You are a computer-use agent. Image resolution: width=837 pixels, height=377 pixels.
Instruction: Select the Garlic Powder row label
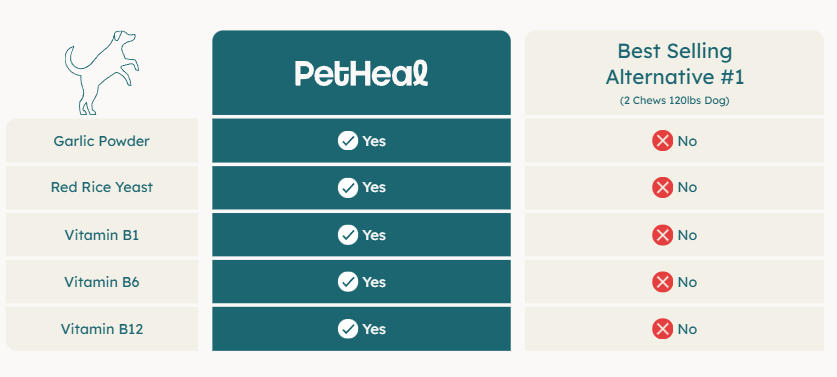coord(101,141)
